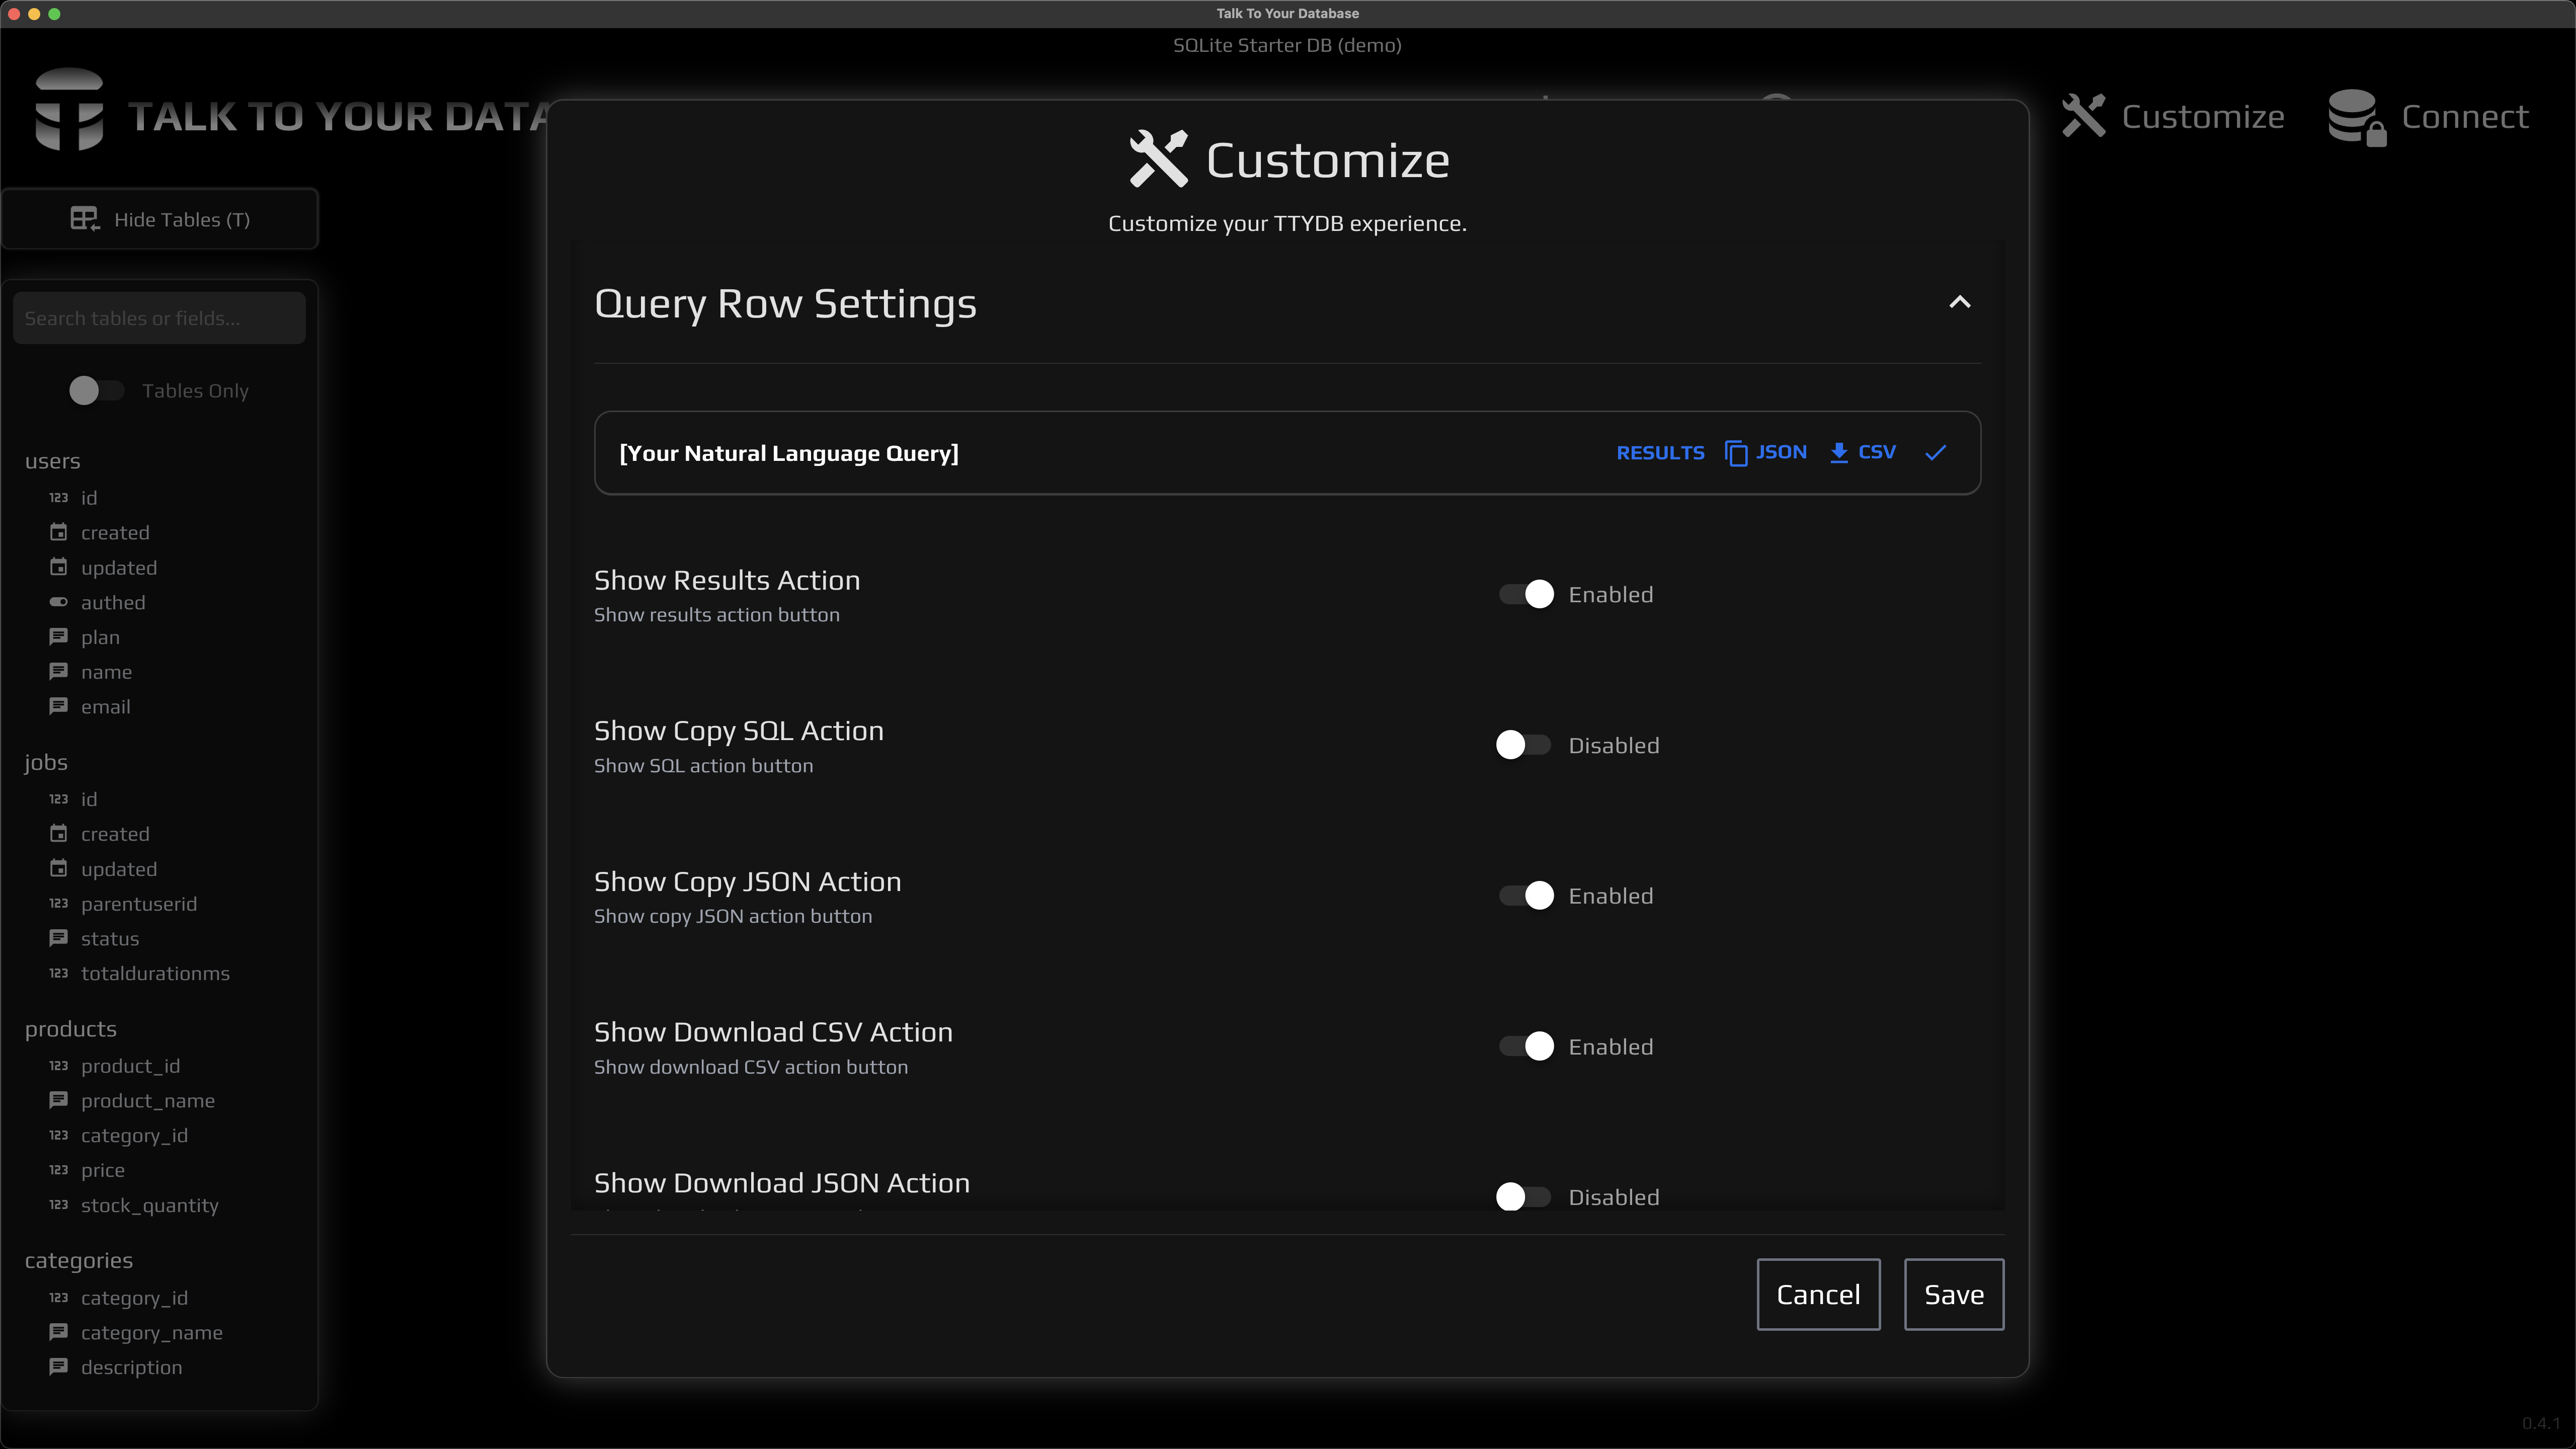This screenshot has width=2576, height=1449.
Task: Click calendar icon beside users created field
Action: tap(59, 532)
